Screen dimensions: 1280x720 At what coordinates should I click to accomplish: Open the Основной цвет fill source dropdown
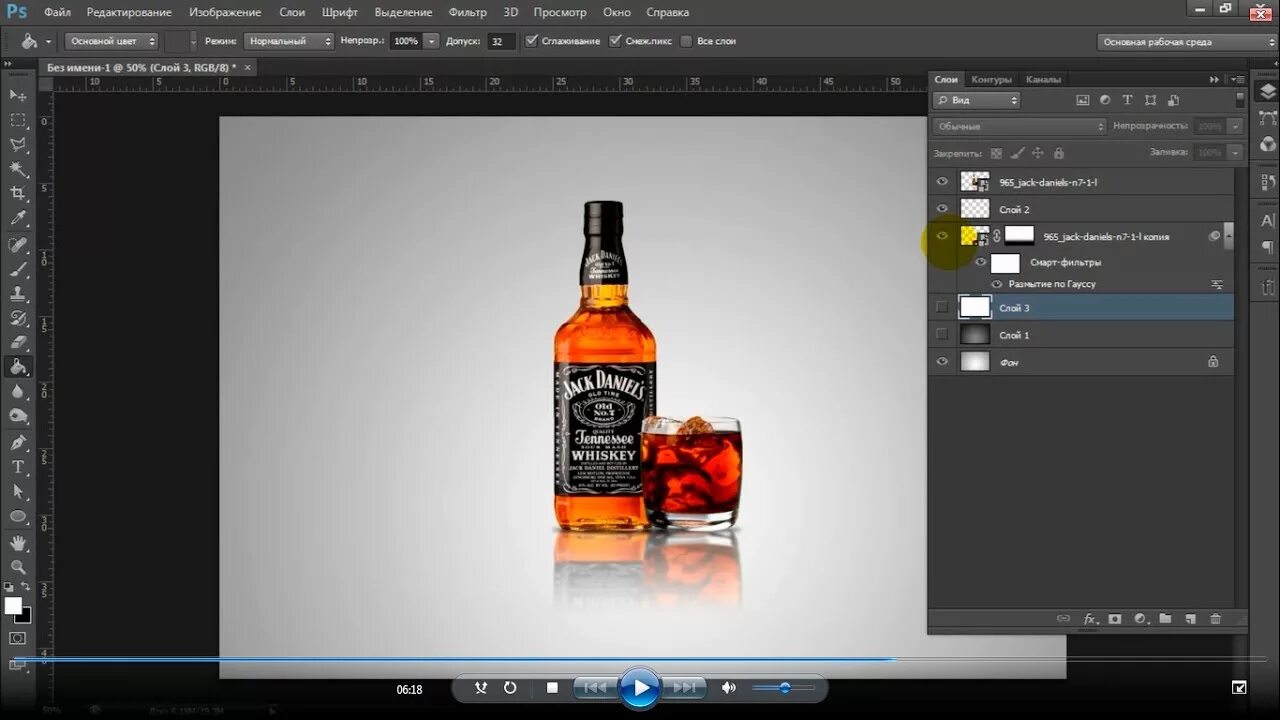click(112, 41)
